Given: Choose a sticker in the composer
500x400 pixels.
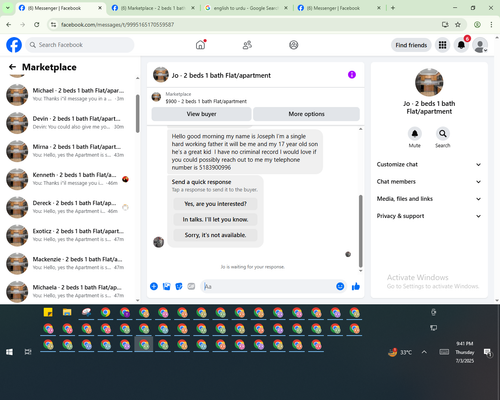Looking at the screenshot, I should [179, 286].
